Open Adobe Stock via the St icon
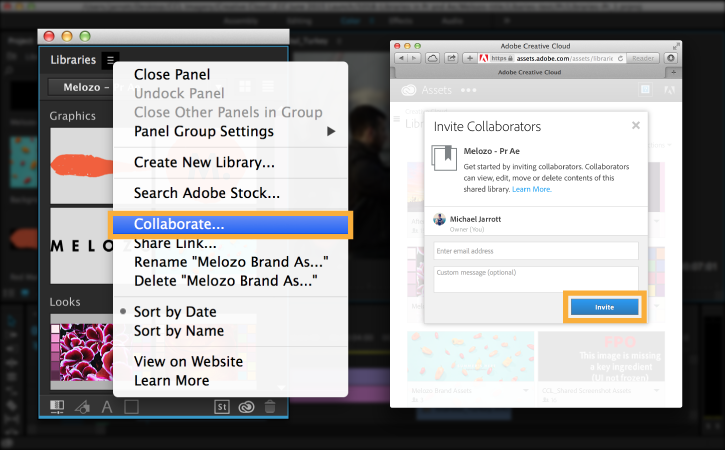 pyautogui.click(x=222, y=407)
